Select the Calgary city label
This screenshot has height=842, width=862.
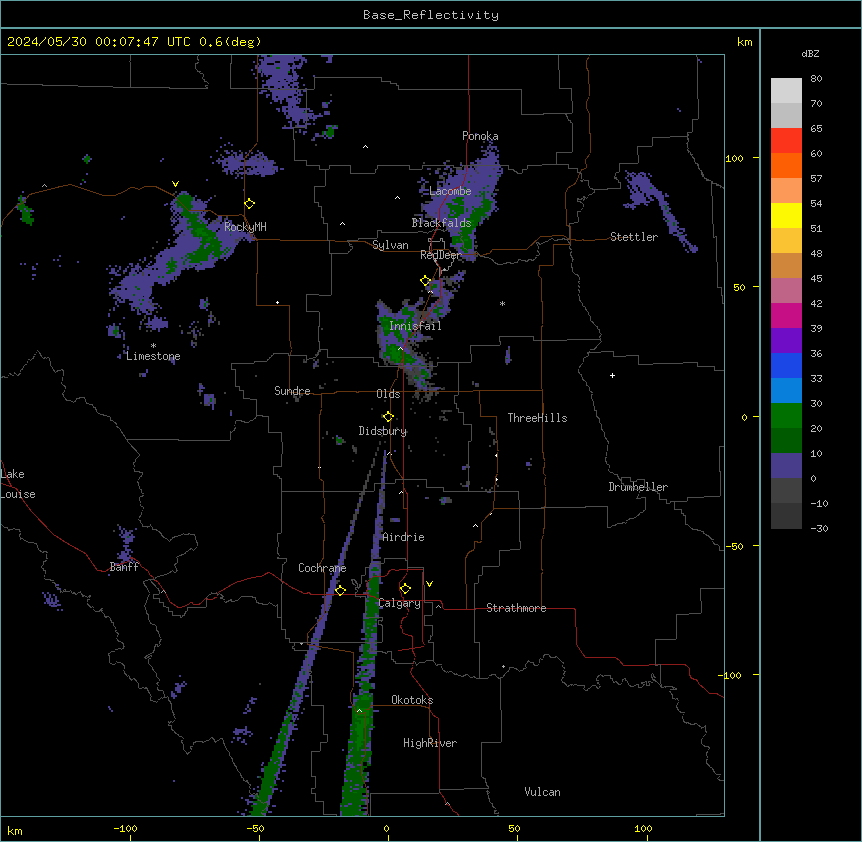[x=400, y=603]
